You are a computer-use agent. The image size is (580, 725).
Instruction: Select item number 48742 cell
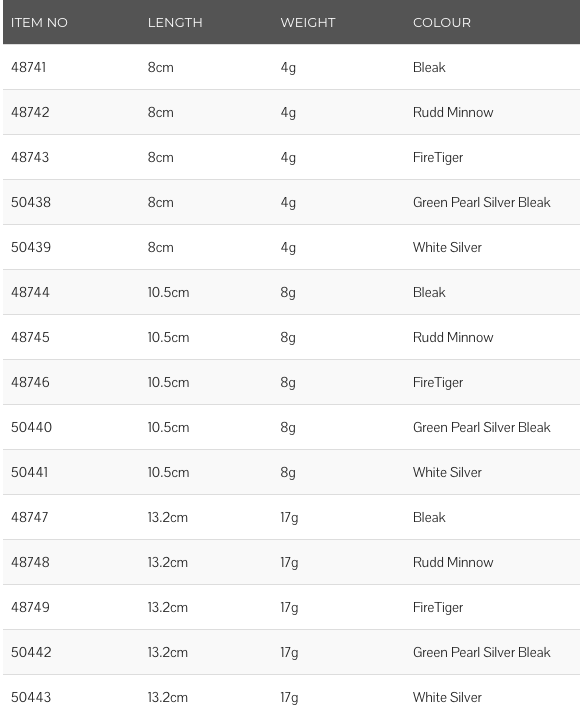(30, 112)
